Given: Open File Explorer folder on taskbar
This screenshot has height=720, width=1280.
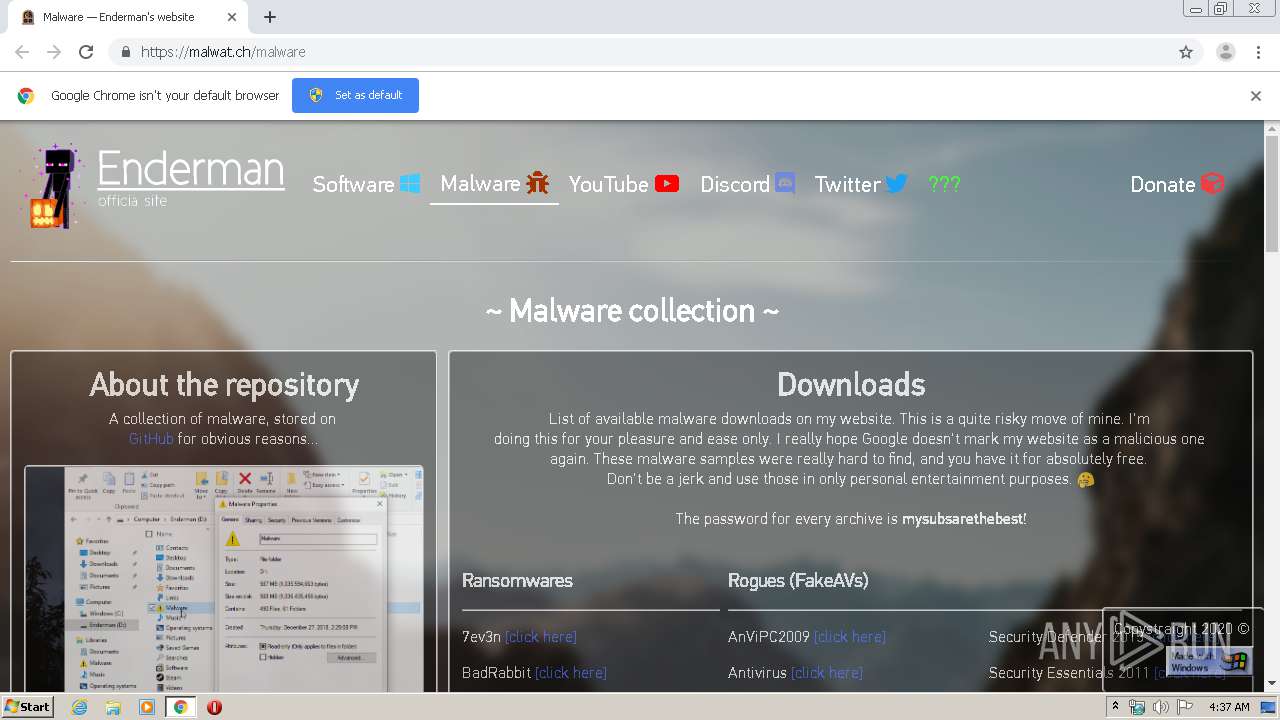Looking at the screenshot, I should tap(113, 707).
